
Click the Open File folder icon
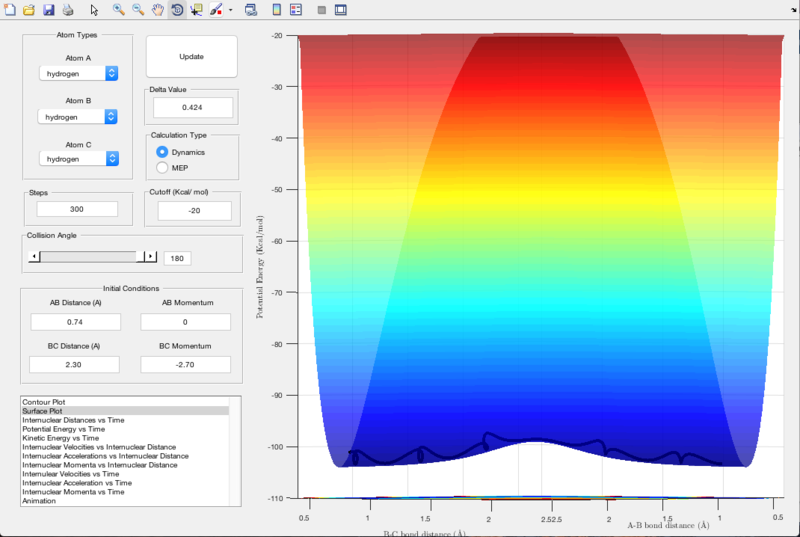pyautogui.click(x=29, y=10)
